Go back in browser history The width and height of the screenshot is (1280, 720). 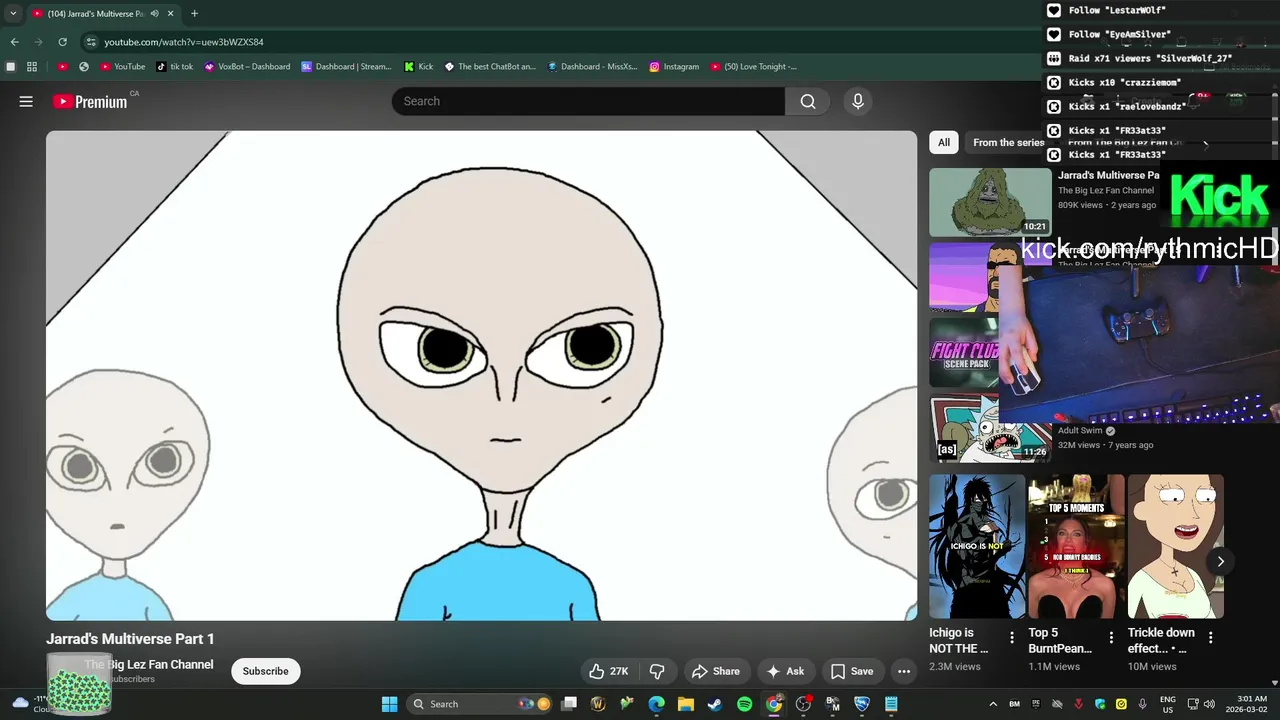click(x=14, y=42)
